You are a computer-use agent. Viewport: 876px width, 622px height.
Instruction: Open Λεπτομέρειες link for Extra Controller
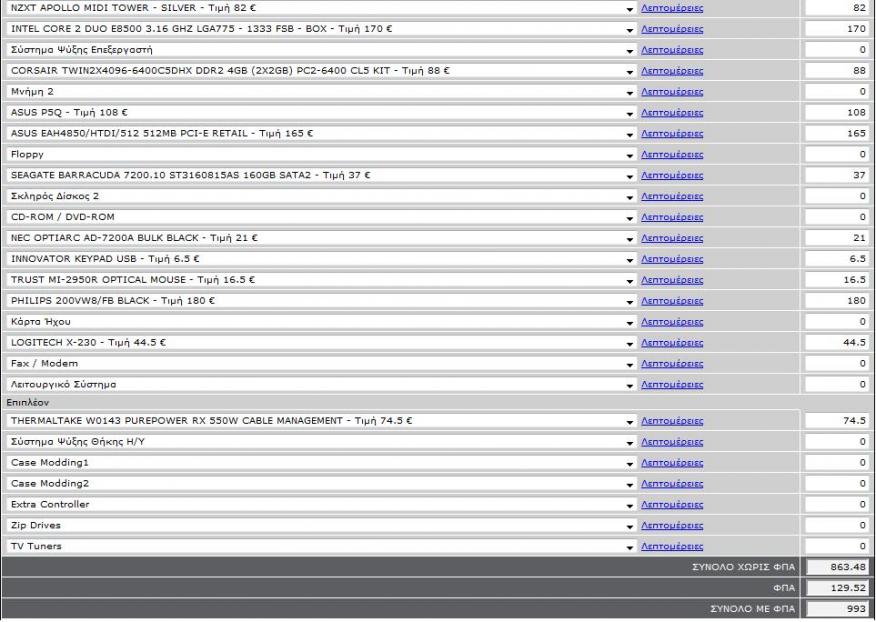point(672,505)
